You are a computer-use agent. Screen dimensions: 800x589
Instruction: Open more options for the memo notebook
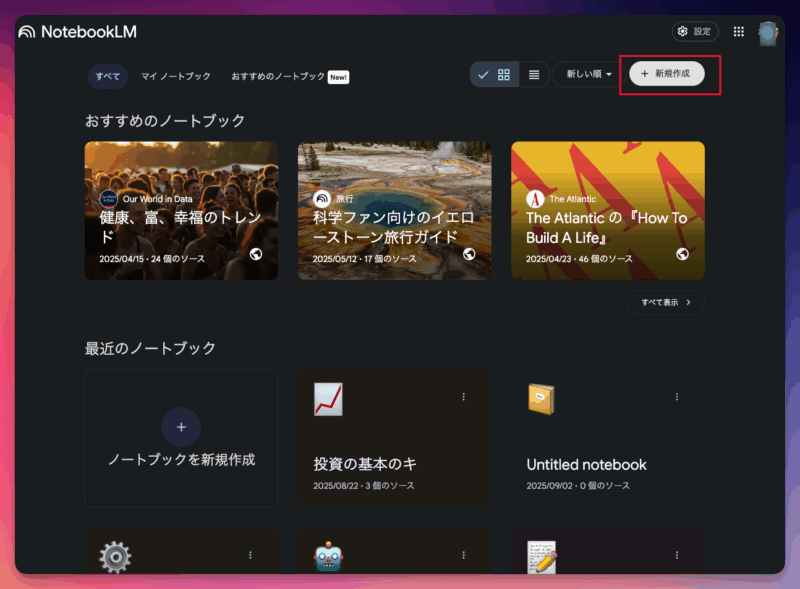click(x=677, y=555)
